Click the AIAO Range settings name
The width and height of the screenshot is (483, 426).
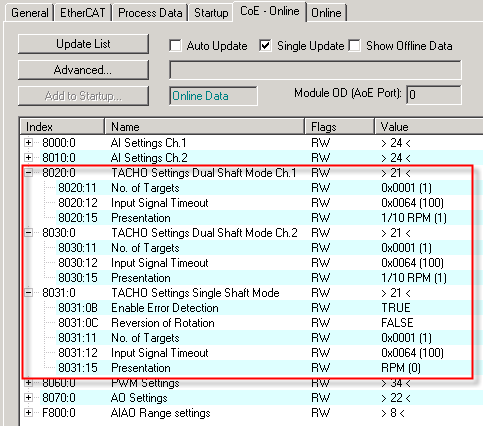click(x=160, y=413)
